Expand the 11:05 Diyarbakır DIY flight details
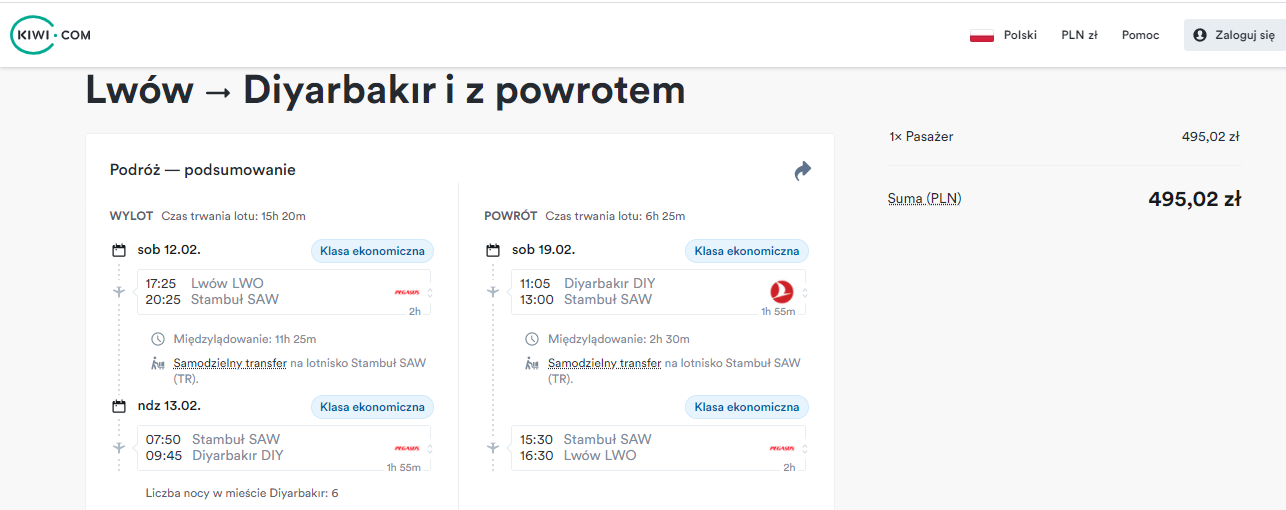The width and height of the screenshot is (1286, 510). tap(658, 292)
